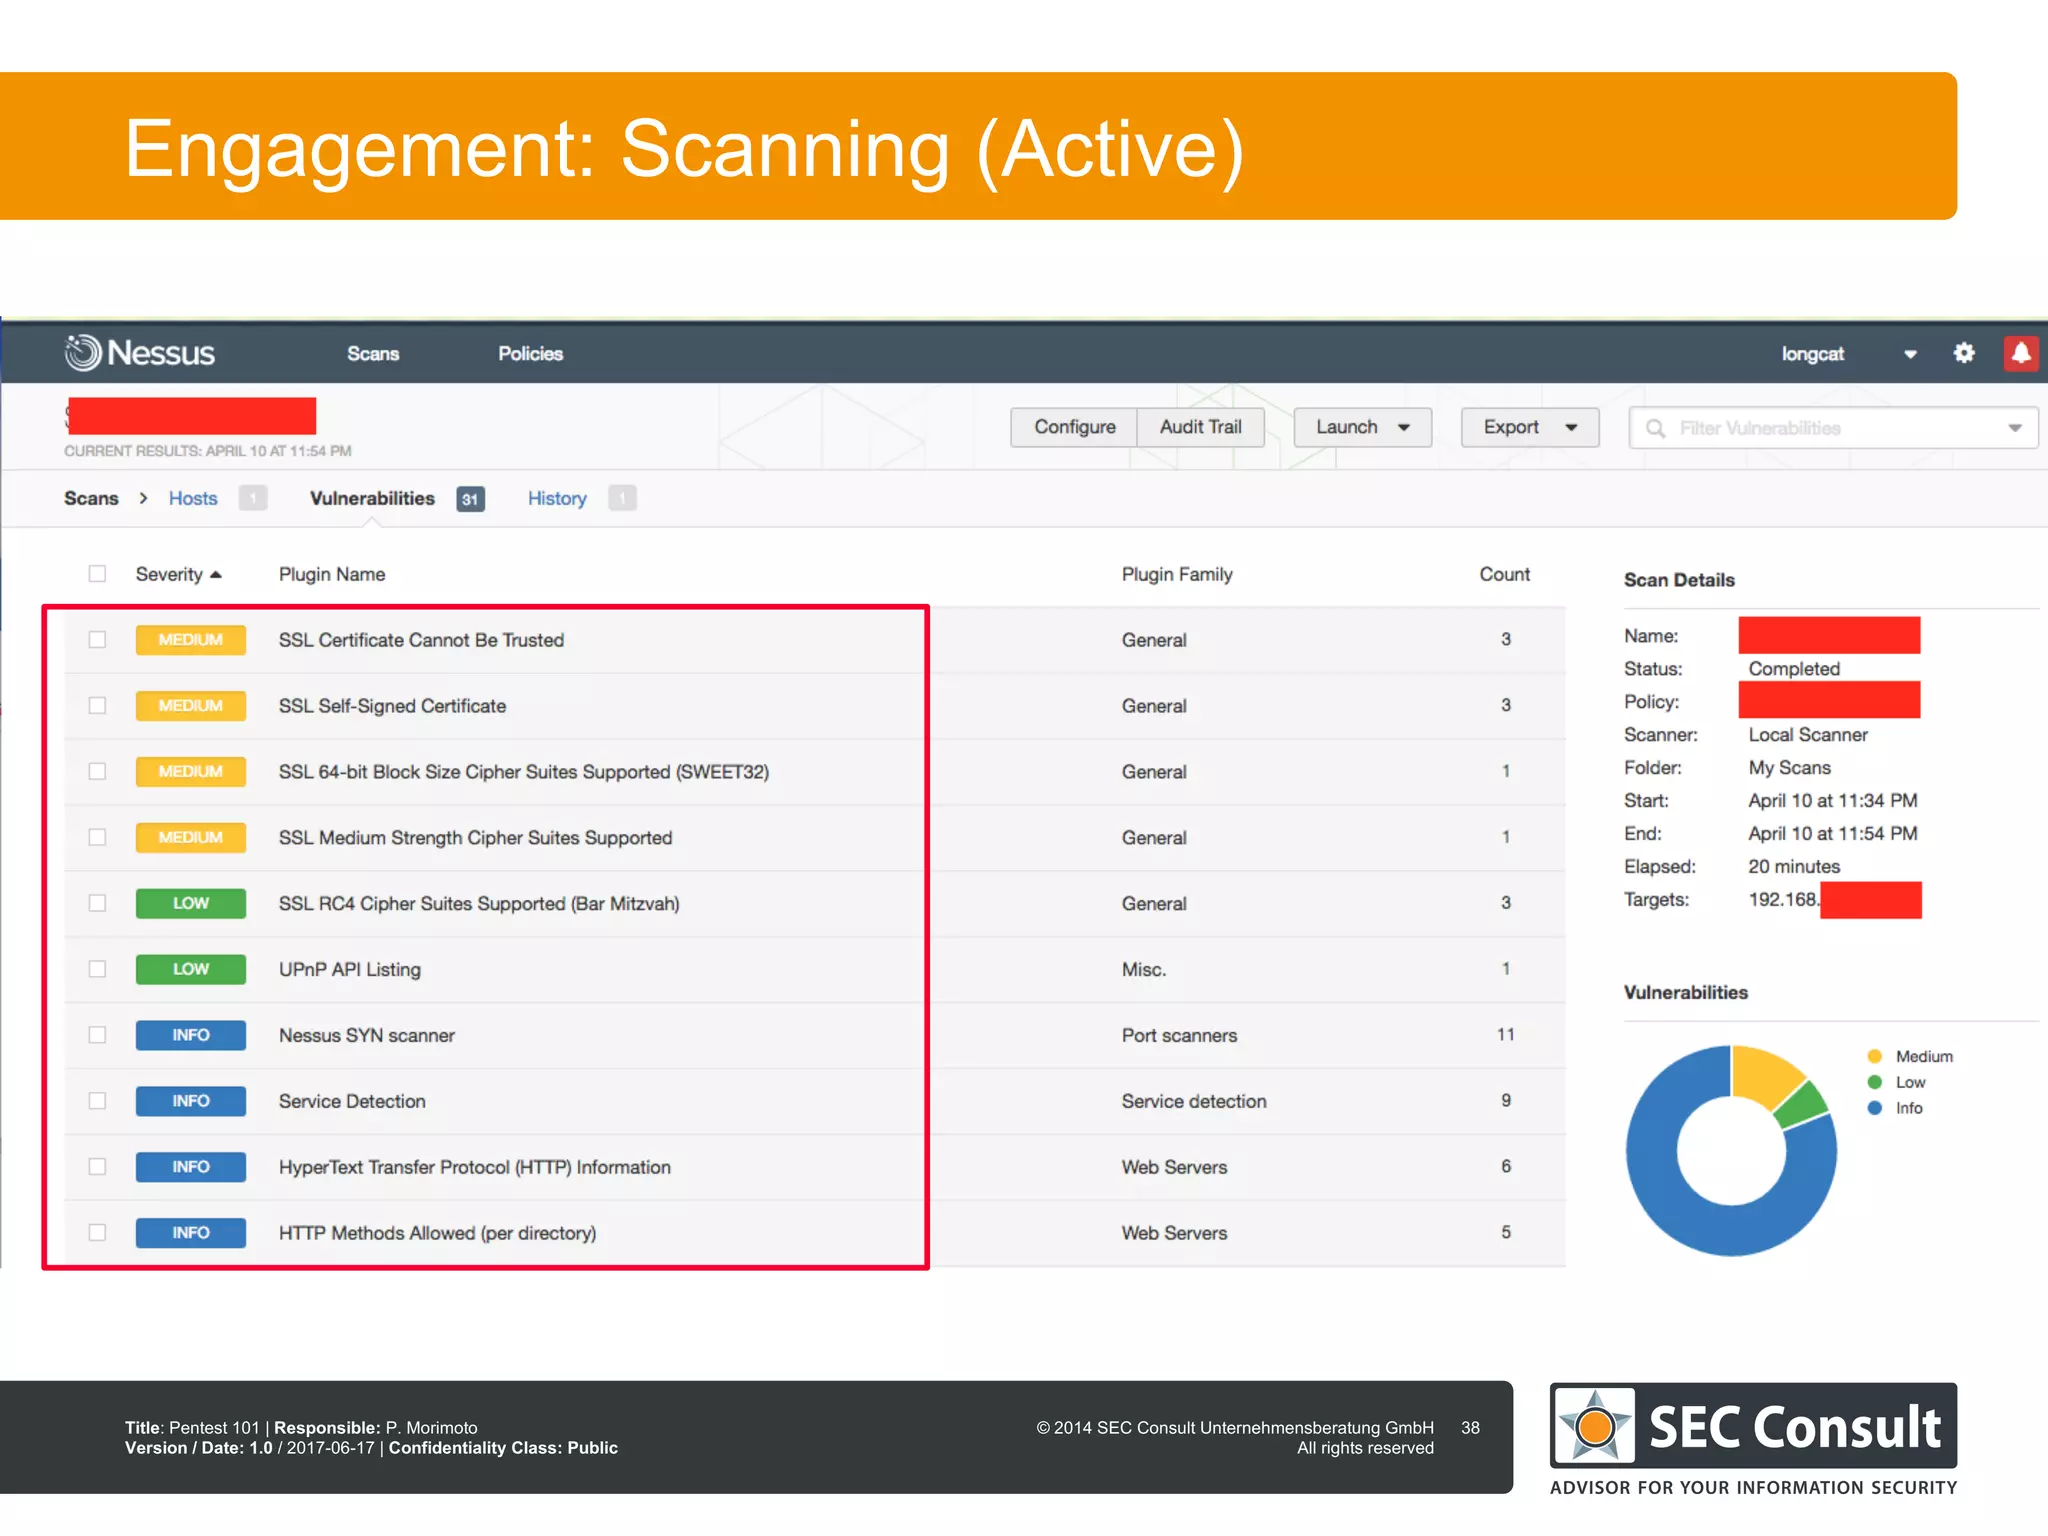Switch to the Hosts tab
Screen dimensions: 2048x1536
(x=192, y=498)
